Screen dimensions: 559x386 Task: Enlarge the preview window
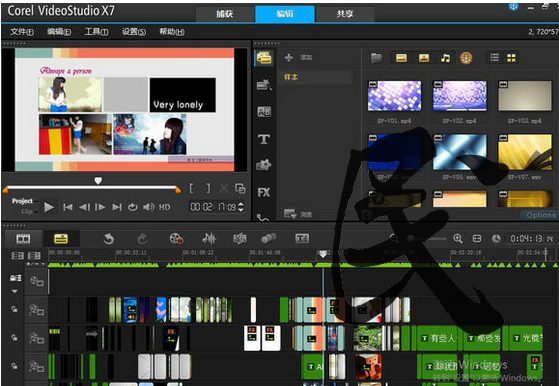240,188
